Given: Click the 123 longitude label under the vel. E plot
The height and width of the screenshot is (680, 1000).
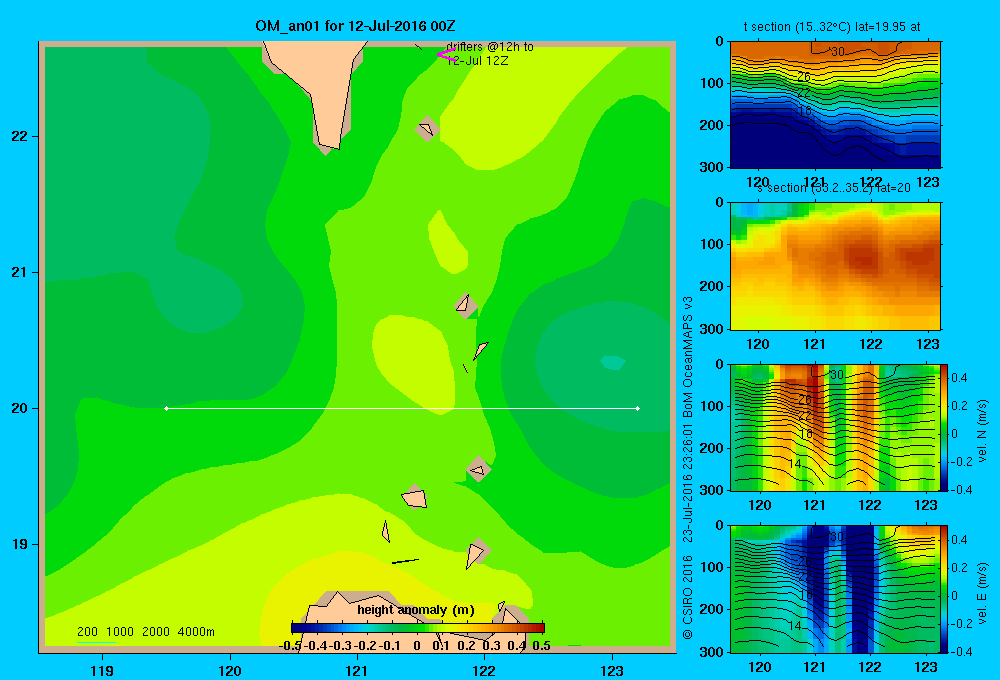Looking at the screenshot, I should 926,667.
